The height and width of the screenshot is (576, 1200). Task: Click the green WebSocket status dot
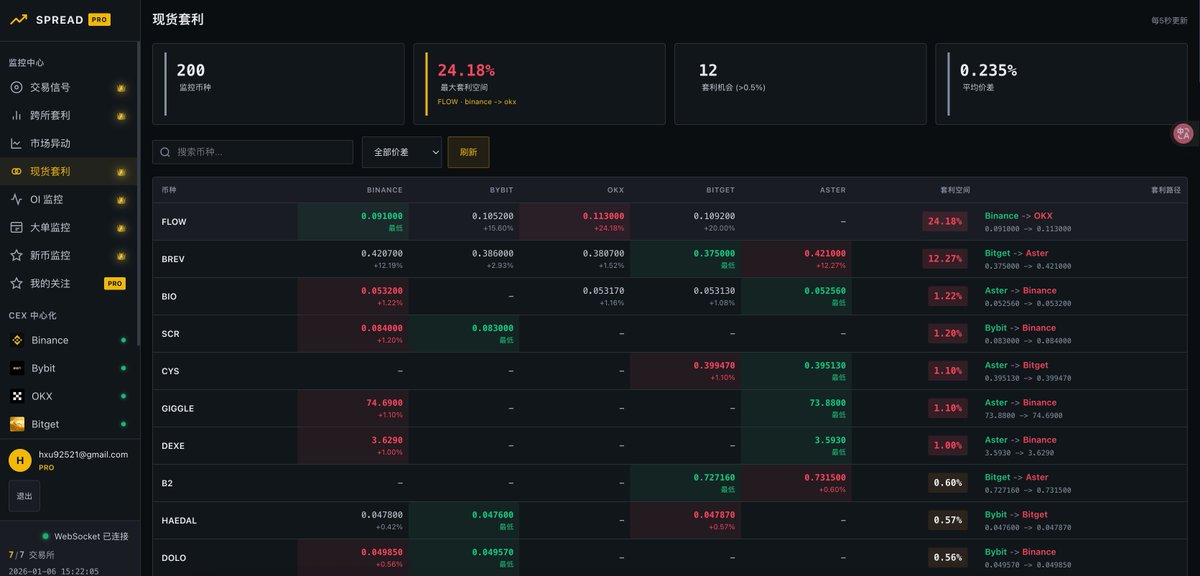click(45, 536)
